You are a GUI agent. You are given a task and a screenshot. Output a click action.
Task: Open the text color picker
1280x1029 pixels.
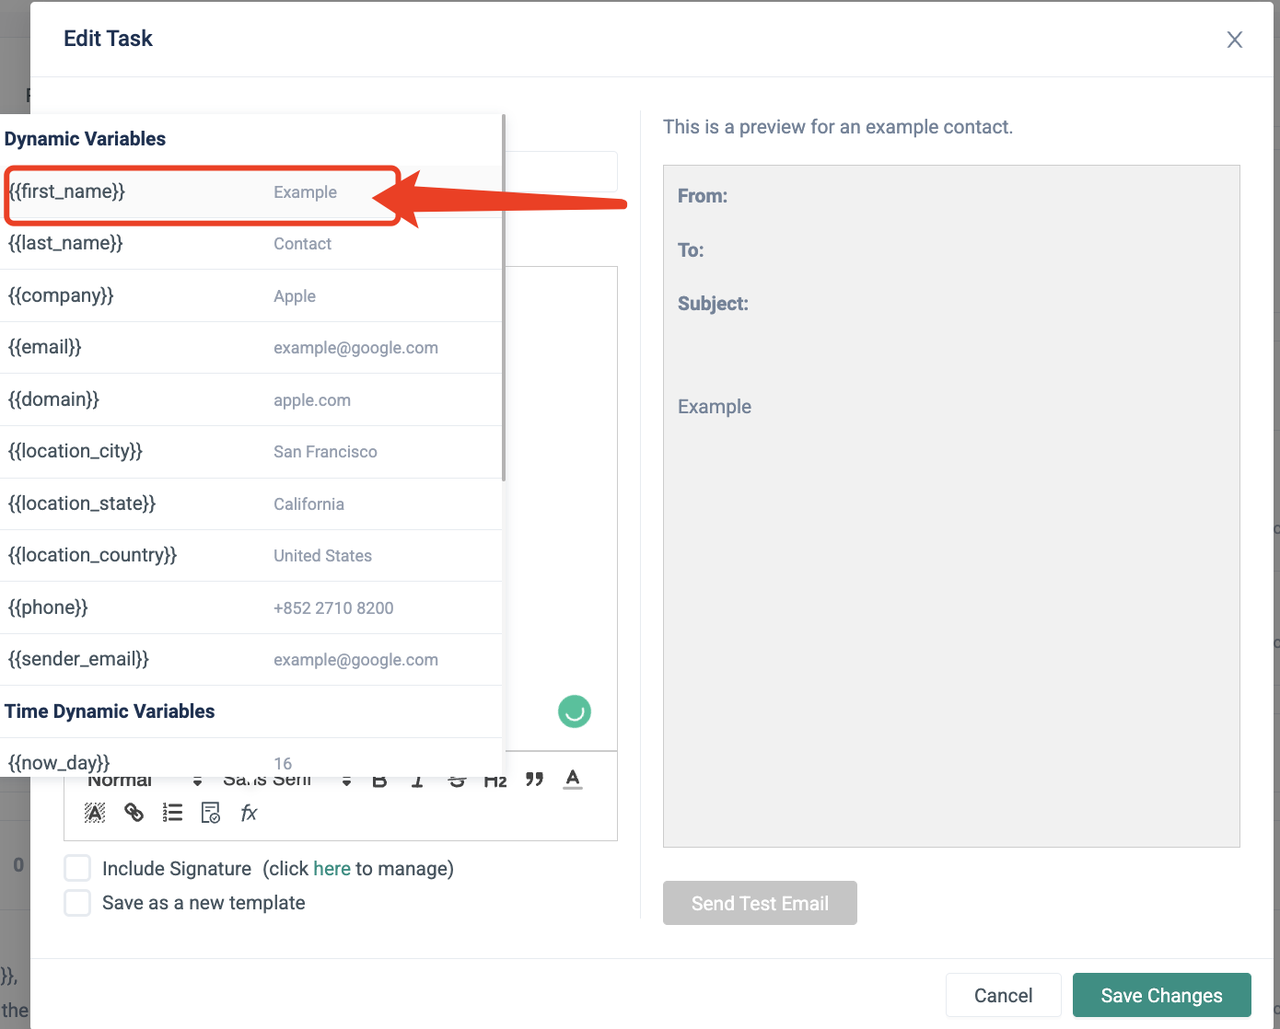[572, 780]
